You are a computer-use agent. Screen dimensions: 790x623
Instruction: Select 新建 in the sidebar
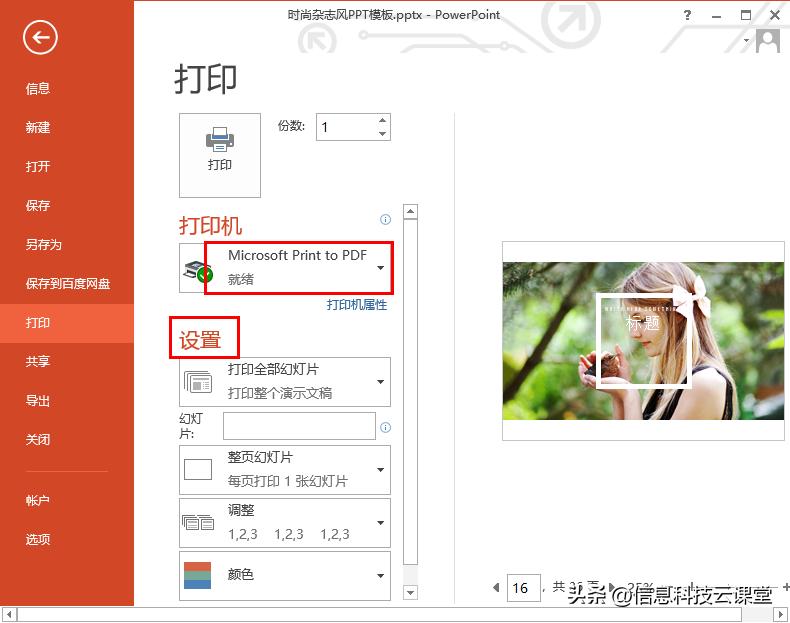coord(38,128)
